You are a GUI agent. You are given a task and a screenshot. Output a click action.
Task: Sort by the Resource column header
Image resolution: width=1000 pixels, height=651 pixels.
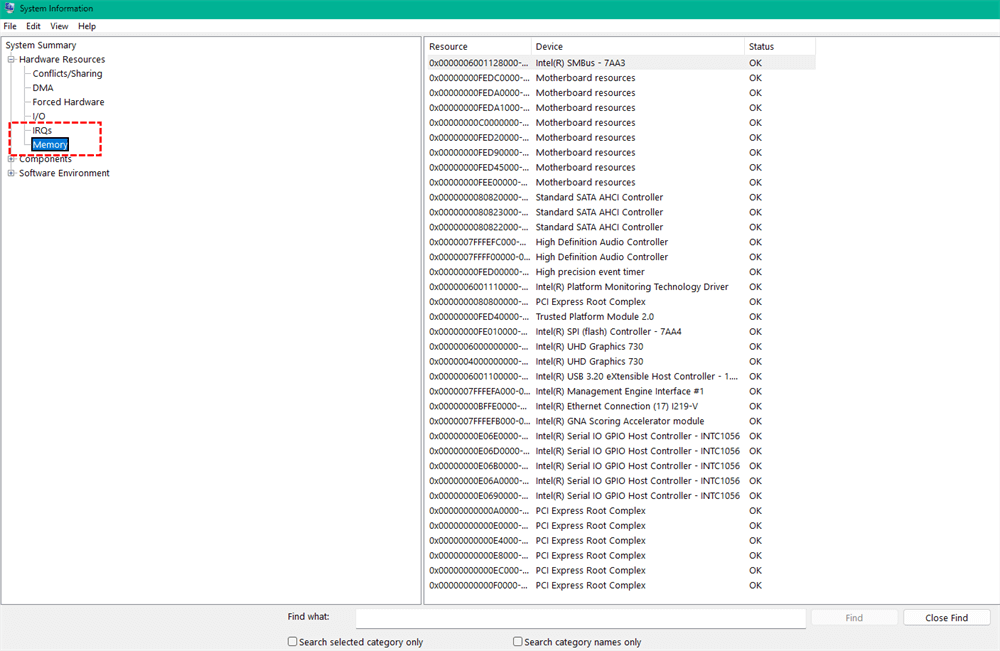click(478, 47)
